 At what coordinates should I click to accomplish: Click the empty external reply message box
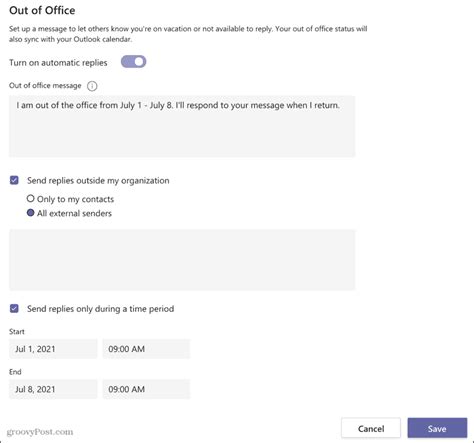click(x=182, y=260)
